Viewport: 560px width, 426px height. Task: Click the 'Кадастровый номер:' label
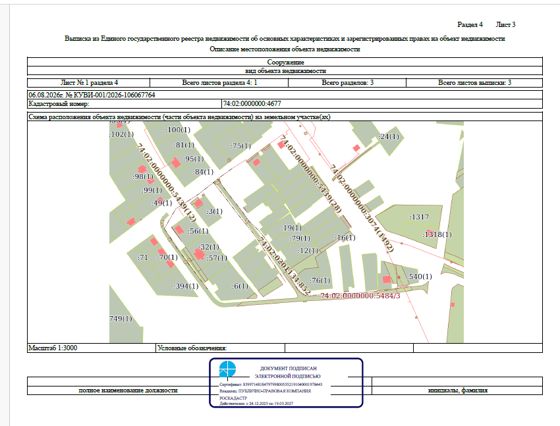(59, 104)
